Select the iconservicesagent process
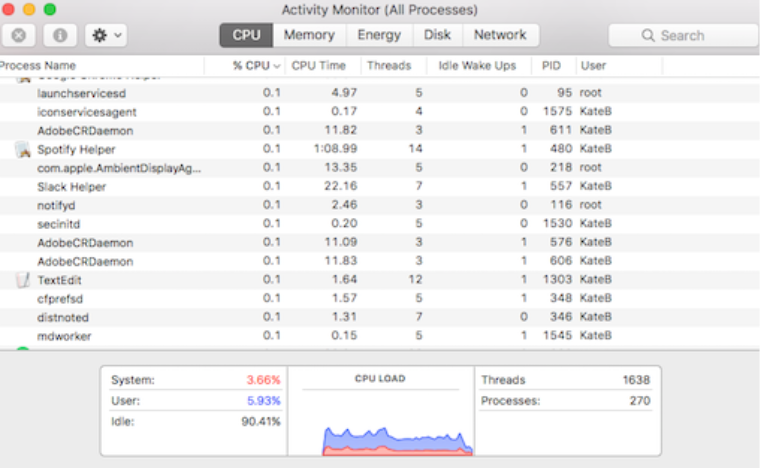 point(87,112)
